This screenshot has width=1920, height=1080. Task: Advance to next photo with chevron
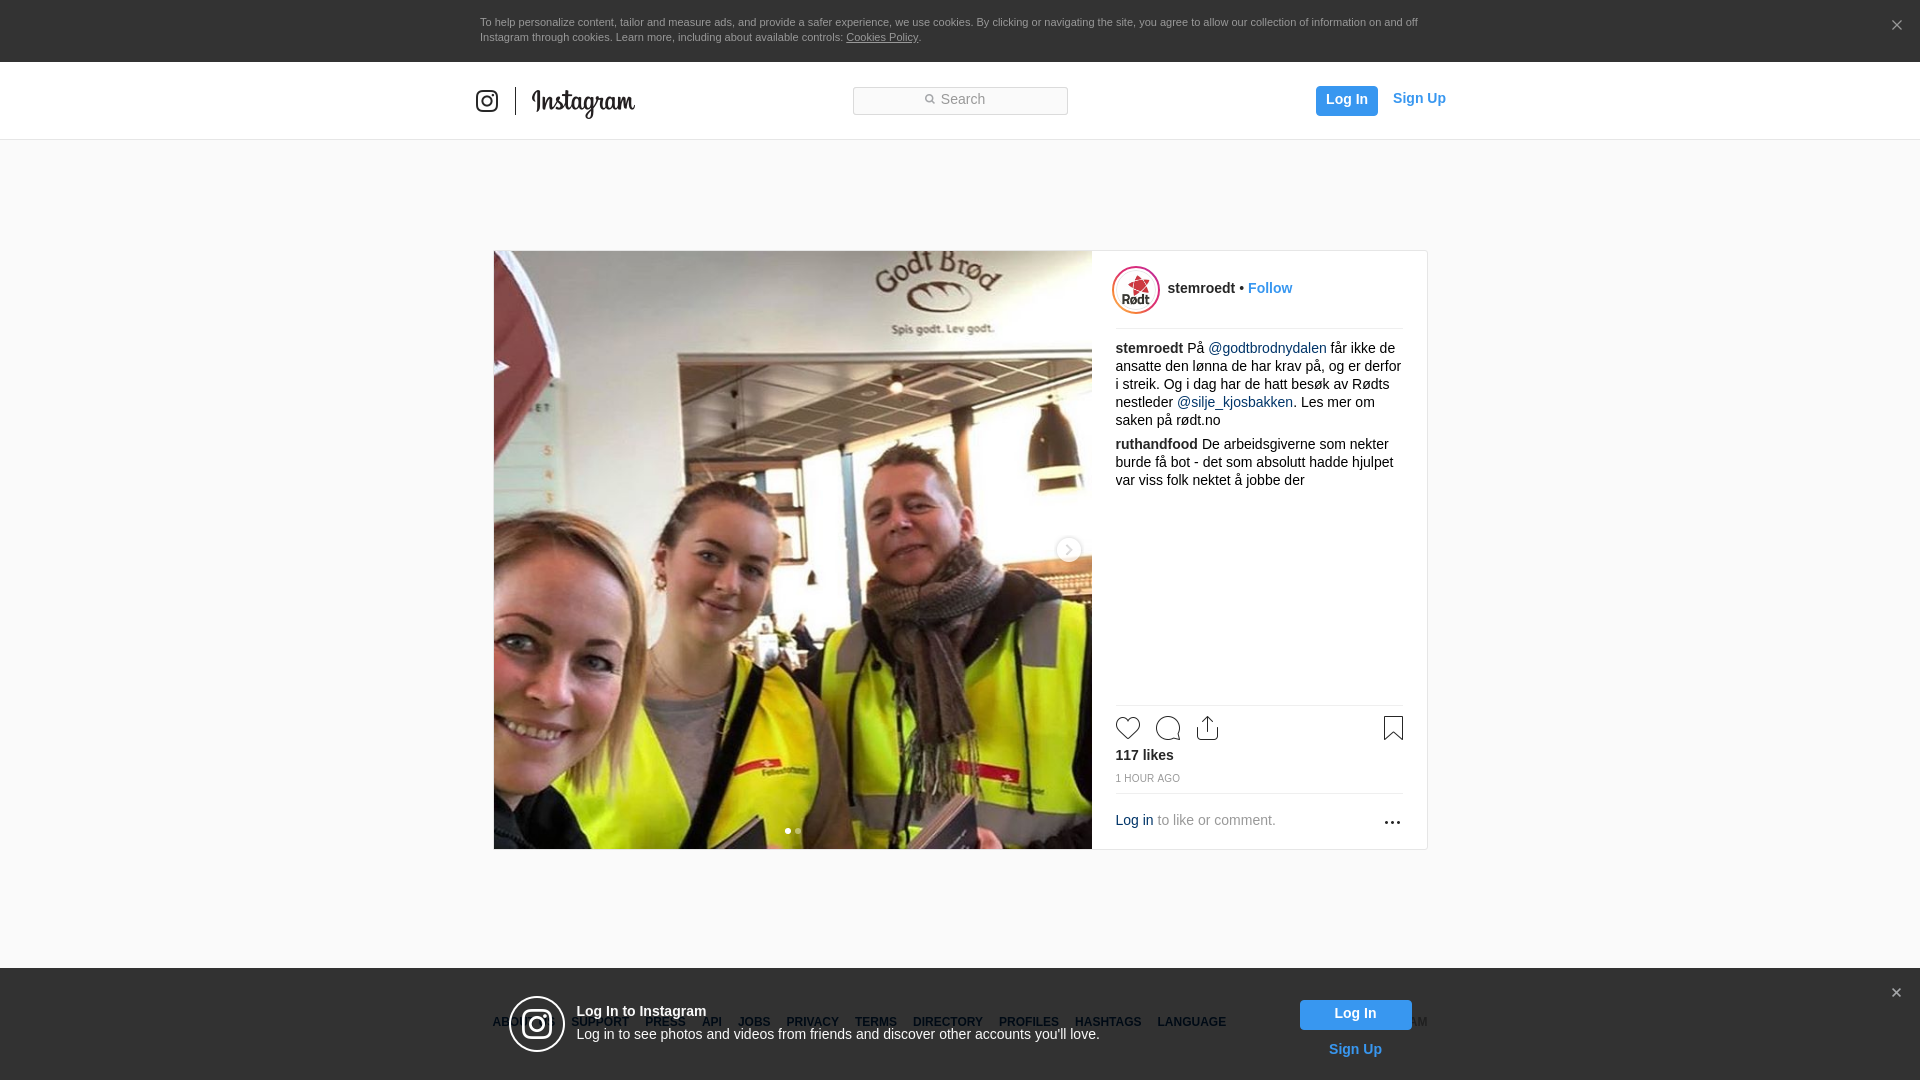[1068, 550]
